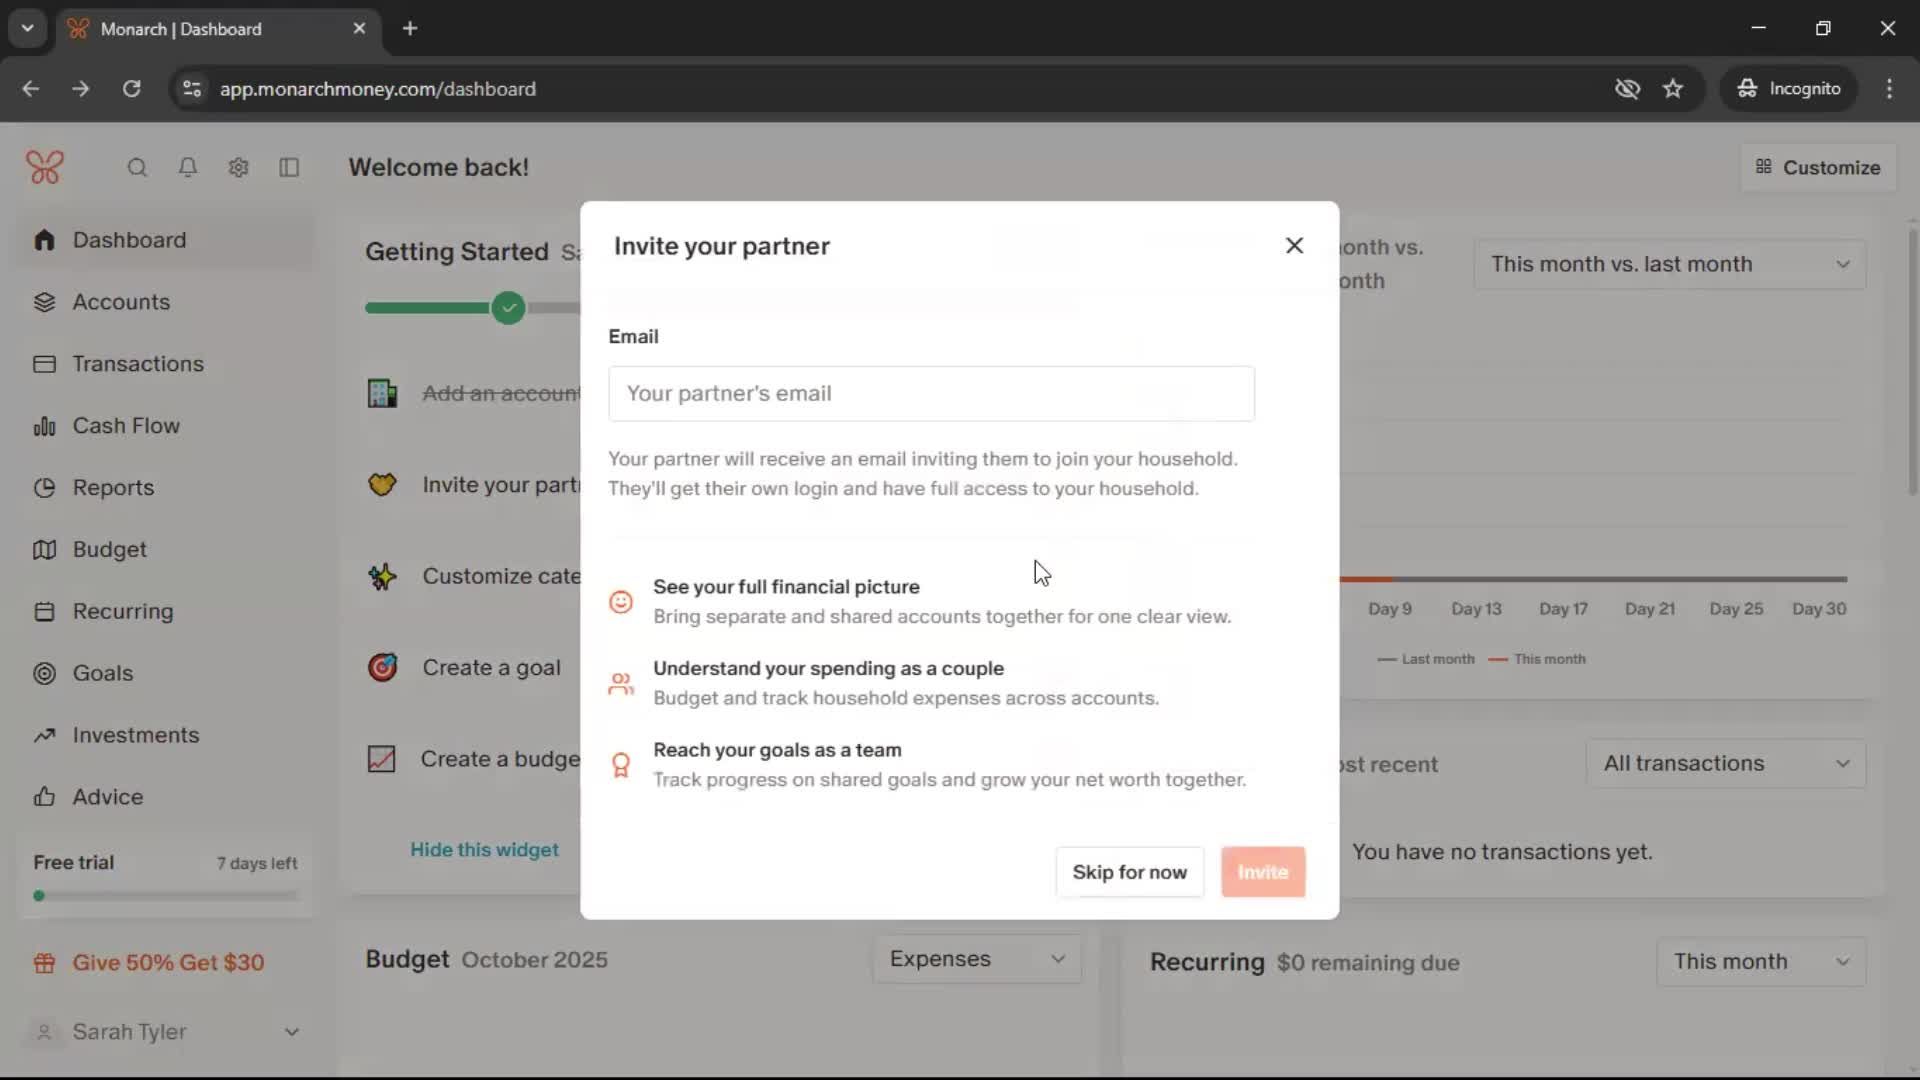This screenshot has height=1080, width=1920.
Task: Go to Transactions in sidebar
Action: point(138,364)
